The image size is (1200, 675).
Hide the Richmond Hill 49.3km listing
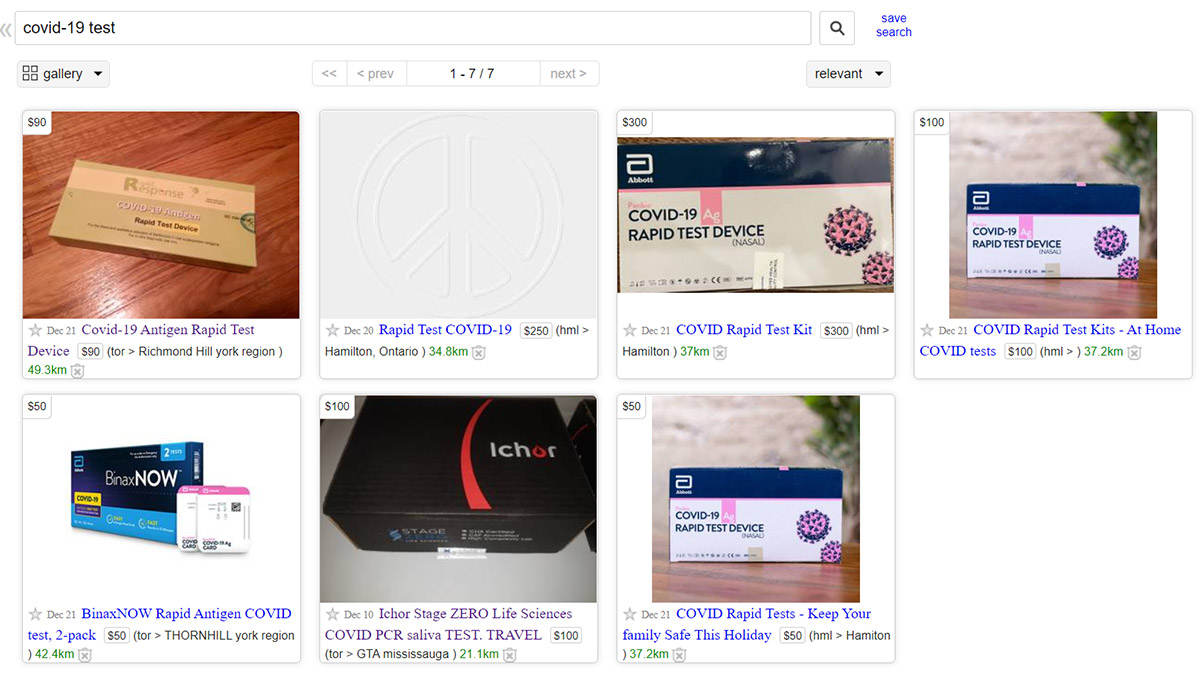coord(78,371)
